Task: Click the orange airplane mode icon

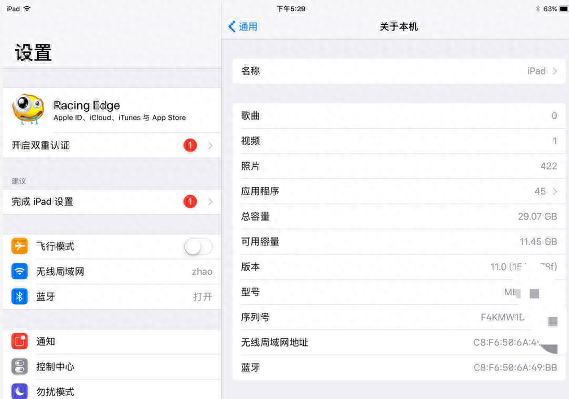Action: point(19,246)
